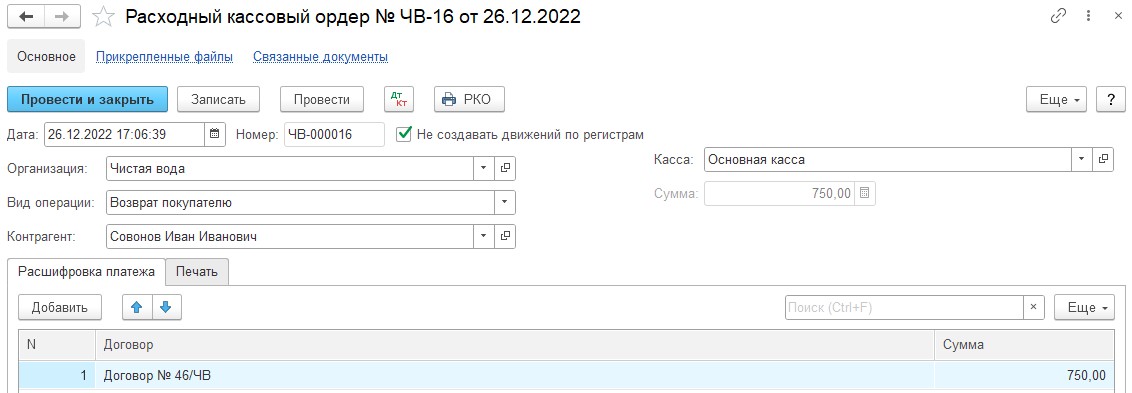Toggle Не создавать движений по регистрам
Image resolution: width=1132 pixels, height=393 pixels.
pos(405,134)
